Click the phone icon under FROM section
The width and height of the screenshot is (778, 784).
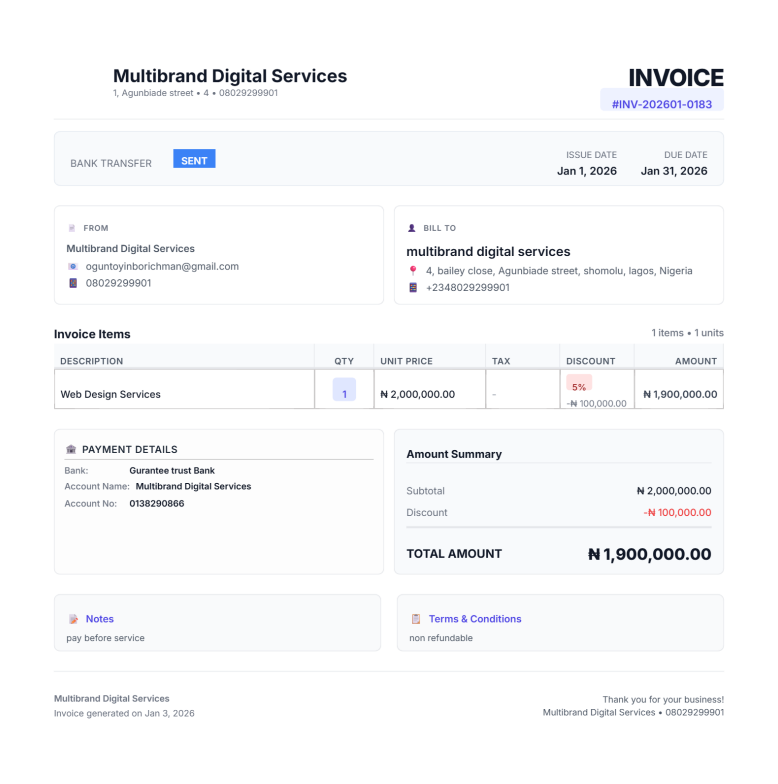coord(72,284)
